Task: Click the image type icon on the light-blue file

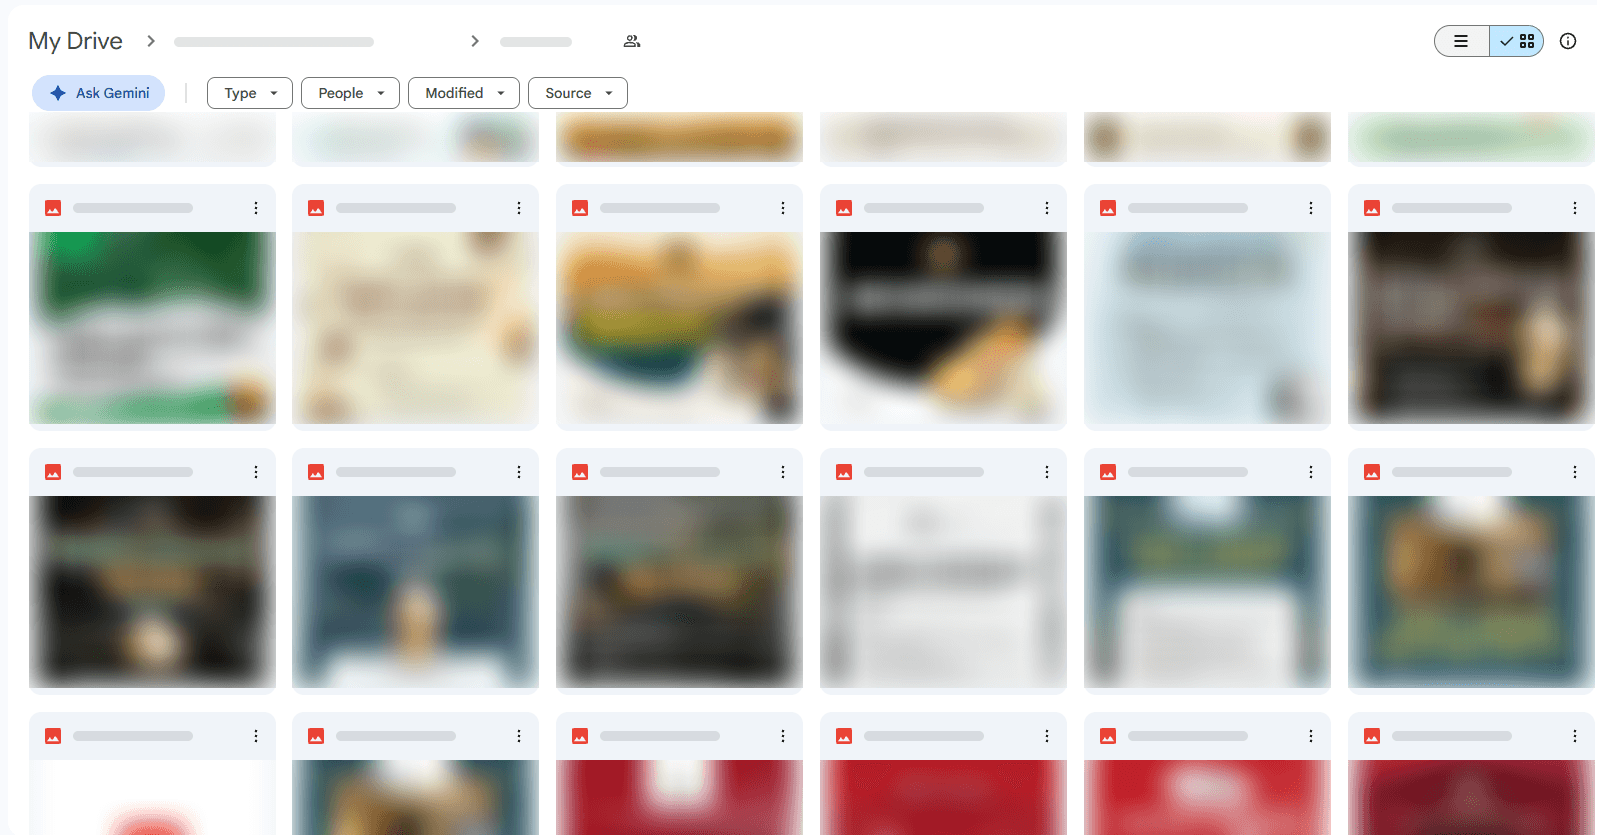Action: click(1108, 208)
